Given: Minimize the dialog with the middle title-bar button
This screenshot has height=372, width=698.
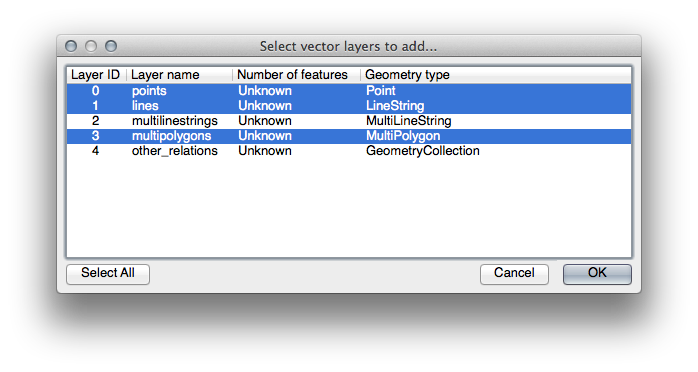Looking at the screenshot, I should [x=91, y=46].
